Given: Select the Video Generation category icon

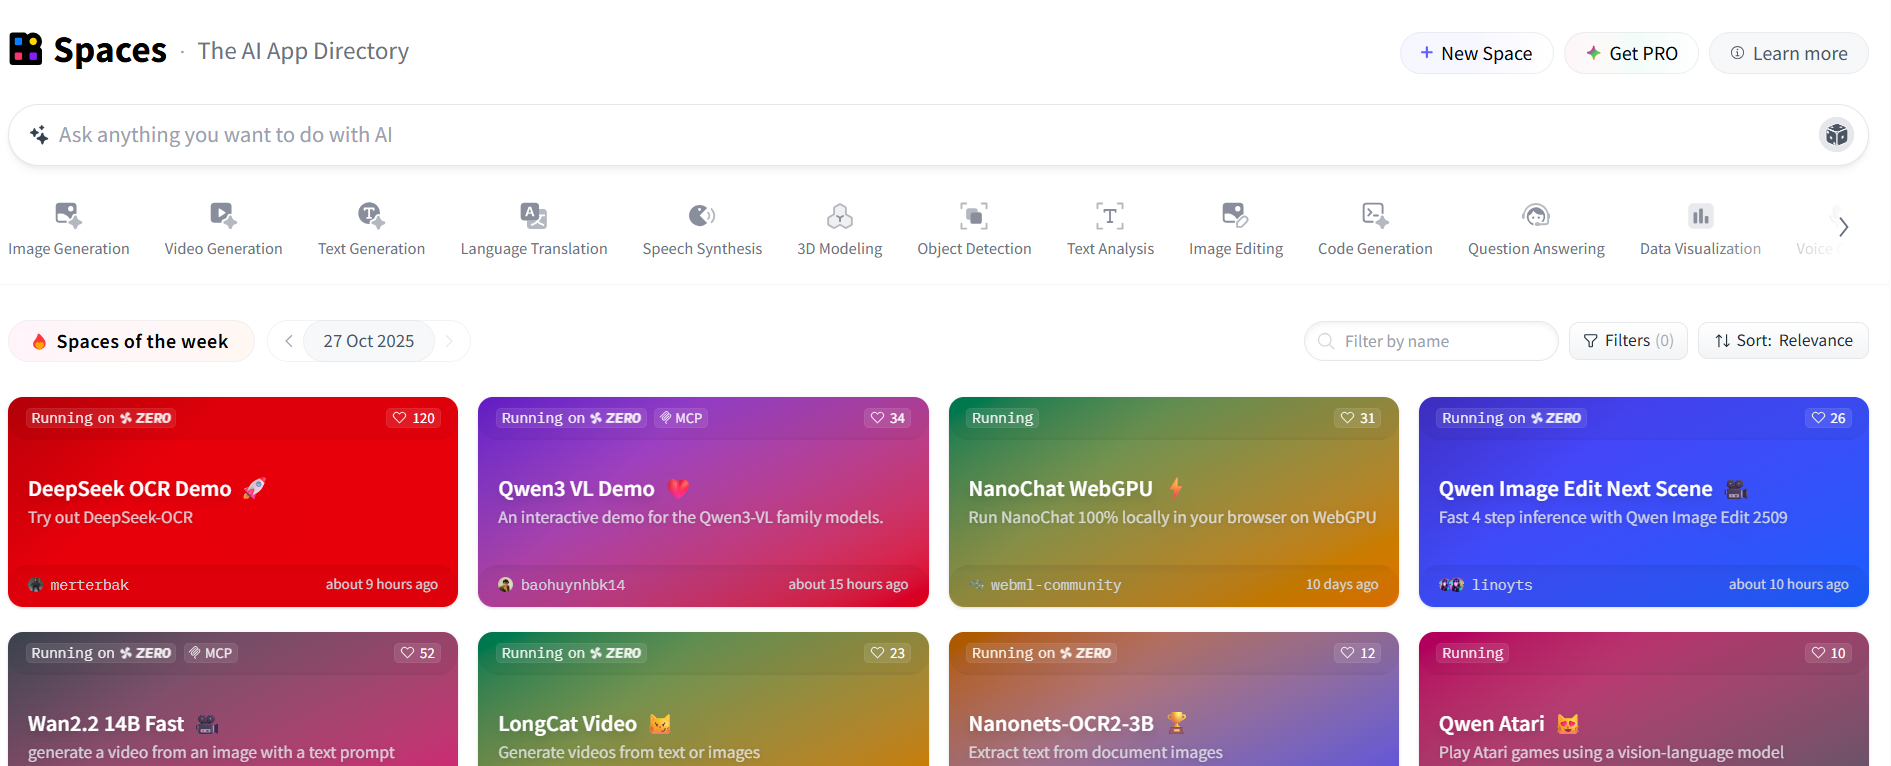Looking at the screenshot, I should pos(223,215).
